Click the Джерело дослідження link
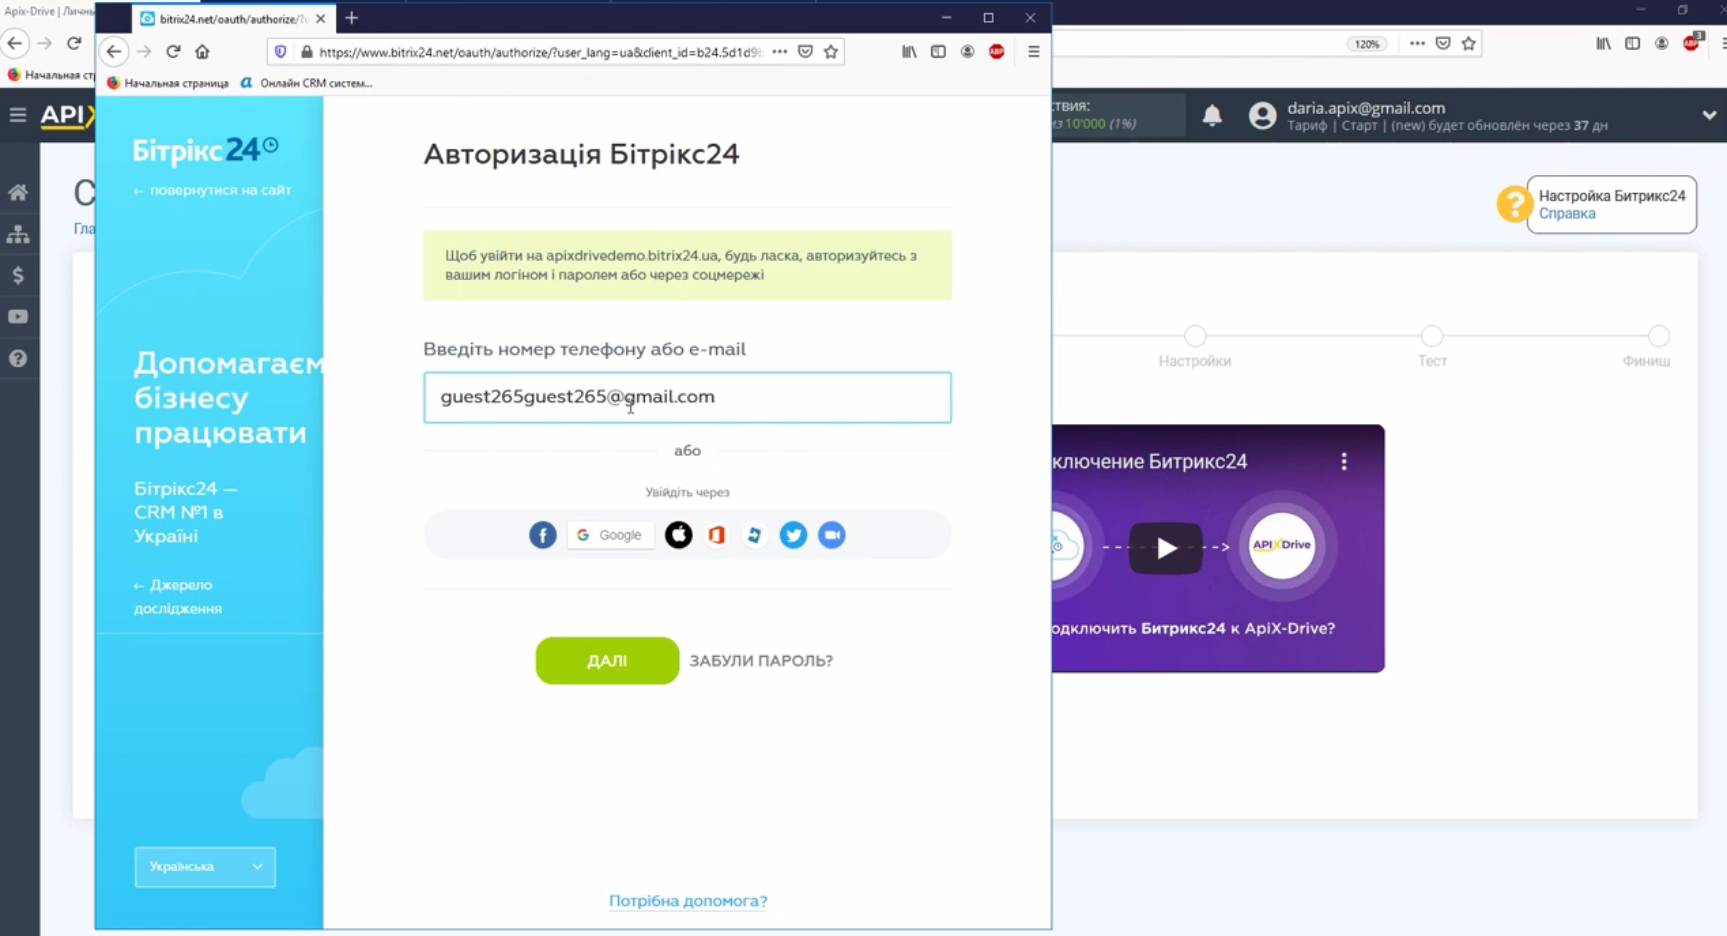The width and height of the screenshot is (1727, 936). tap(178, 596)
